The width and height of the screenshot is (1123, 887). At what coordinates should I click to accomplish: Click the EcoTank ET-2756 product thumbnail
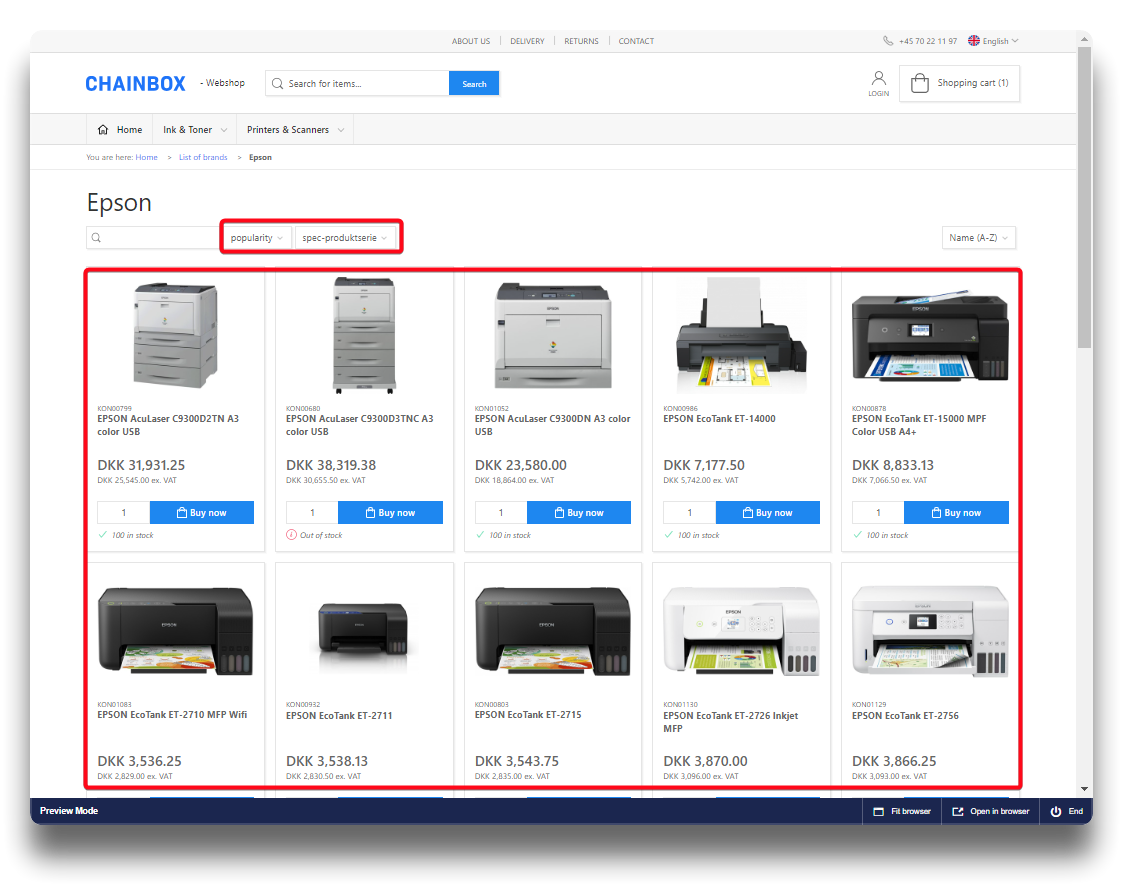point(929,632)
